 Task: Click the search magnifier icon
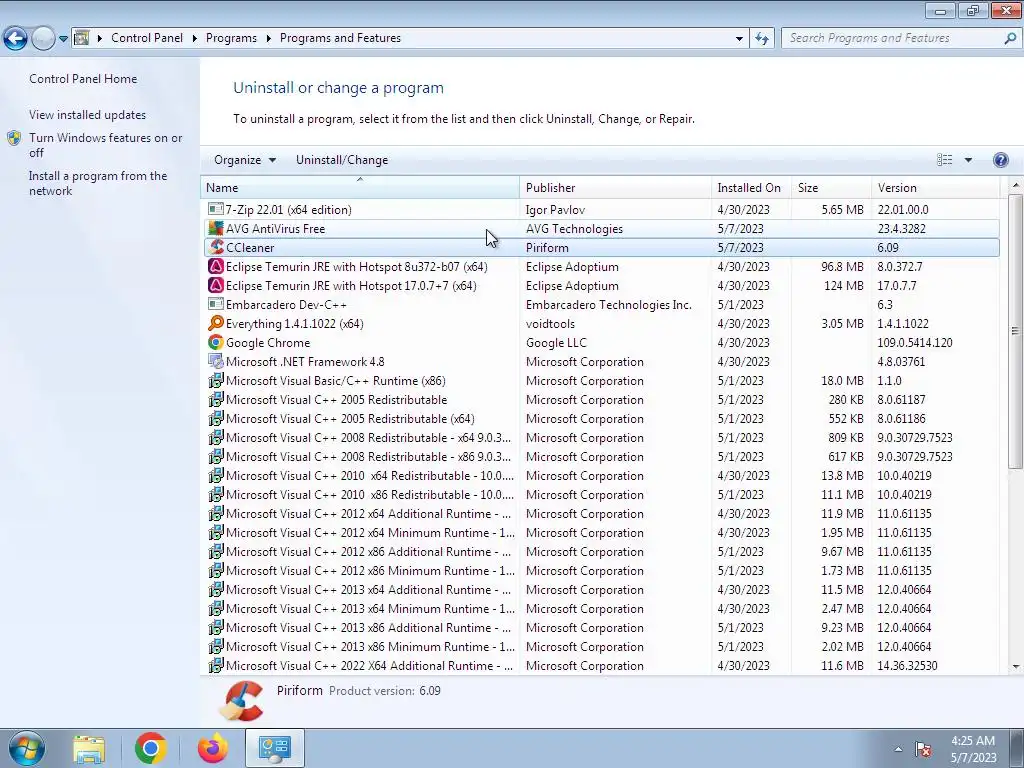pyautogui.click(x=1010, y=38)
